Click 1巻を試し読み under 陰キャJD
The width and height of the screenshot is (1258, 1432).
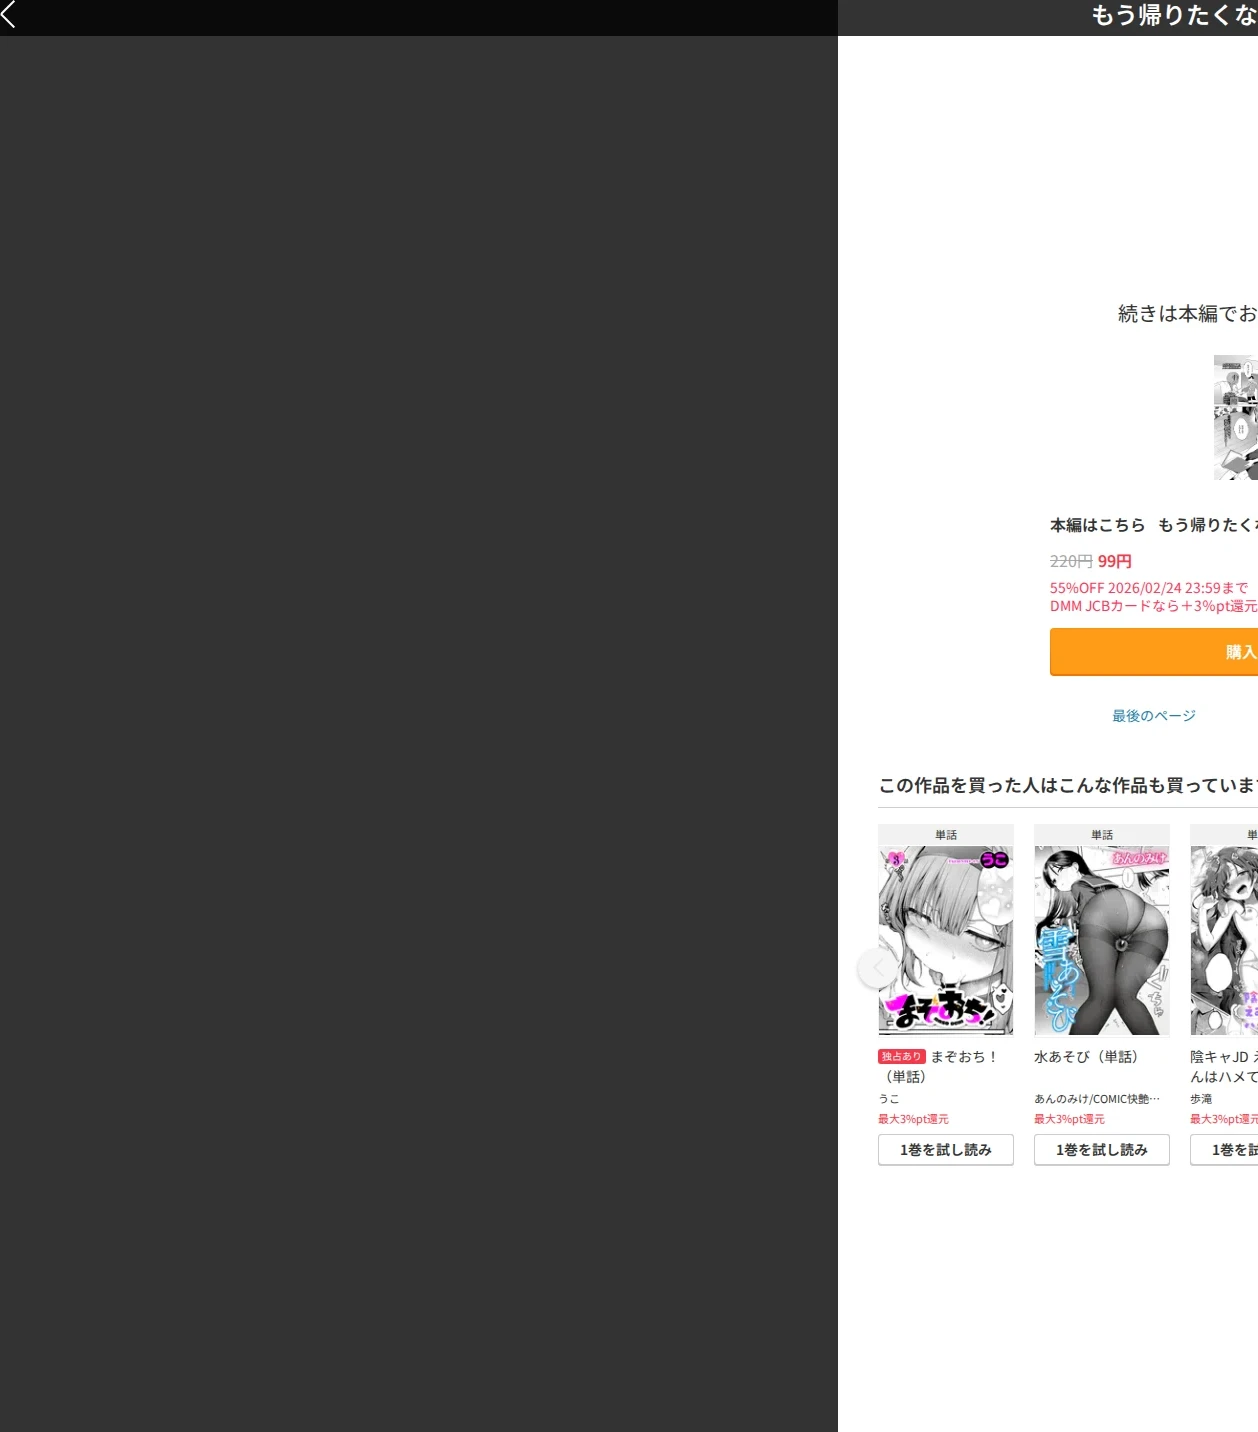(x=1224, y=1149)
